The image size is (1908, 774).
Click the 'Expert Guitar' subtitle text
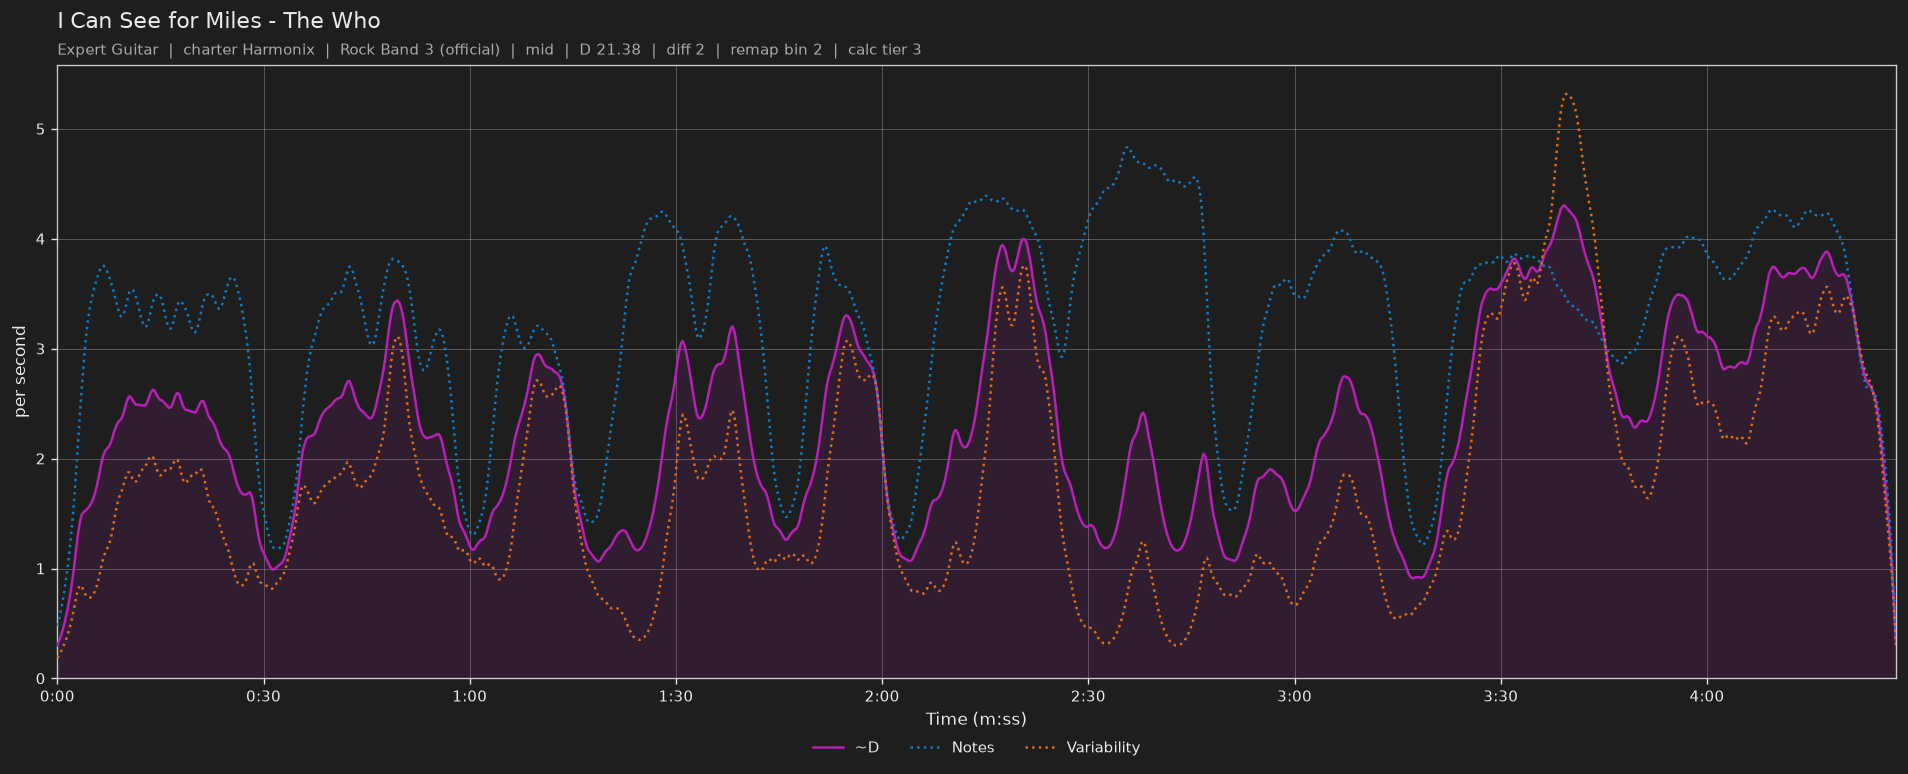click(x=108, y=50)
